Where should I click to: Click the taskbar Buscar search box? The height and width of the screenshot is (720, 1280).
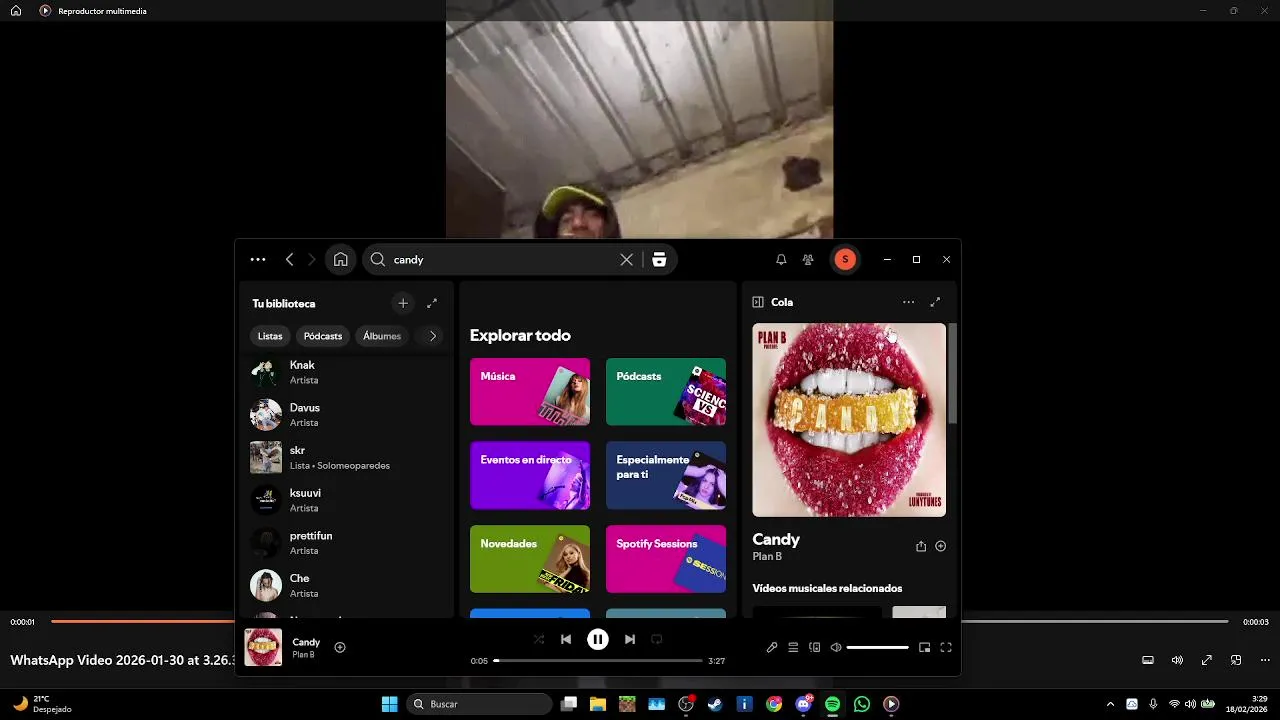pyautogui.click(x=479, y=704)
